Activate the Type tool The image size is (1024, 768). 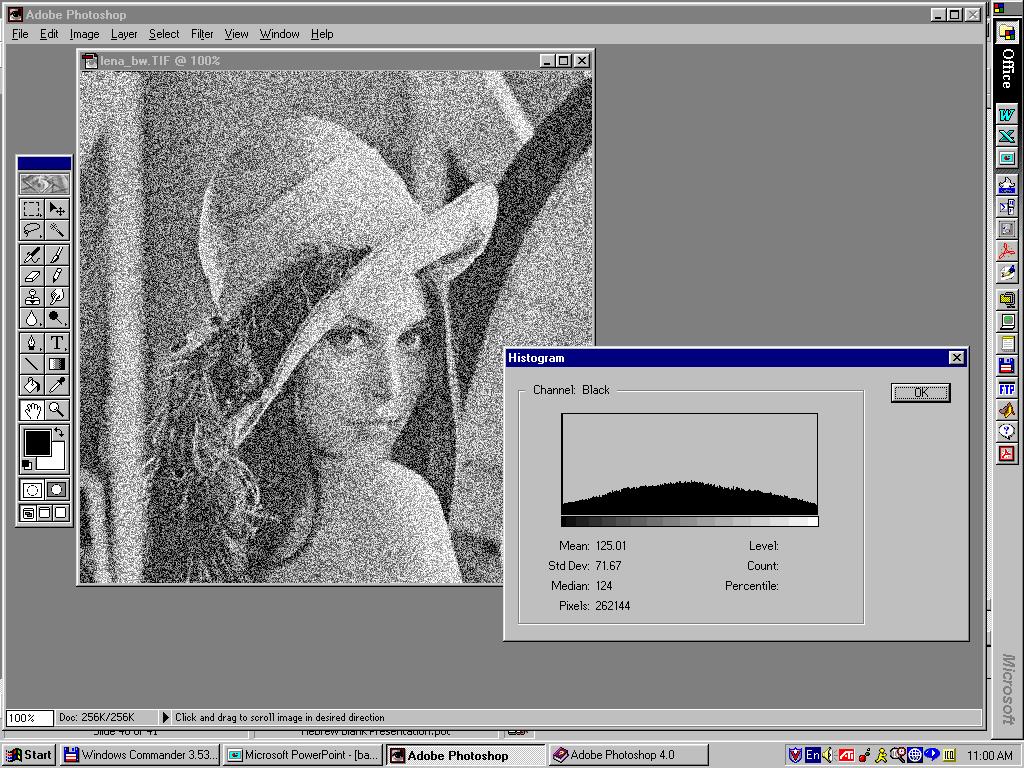pyautogui.click(x=57, y=343)
